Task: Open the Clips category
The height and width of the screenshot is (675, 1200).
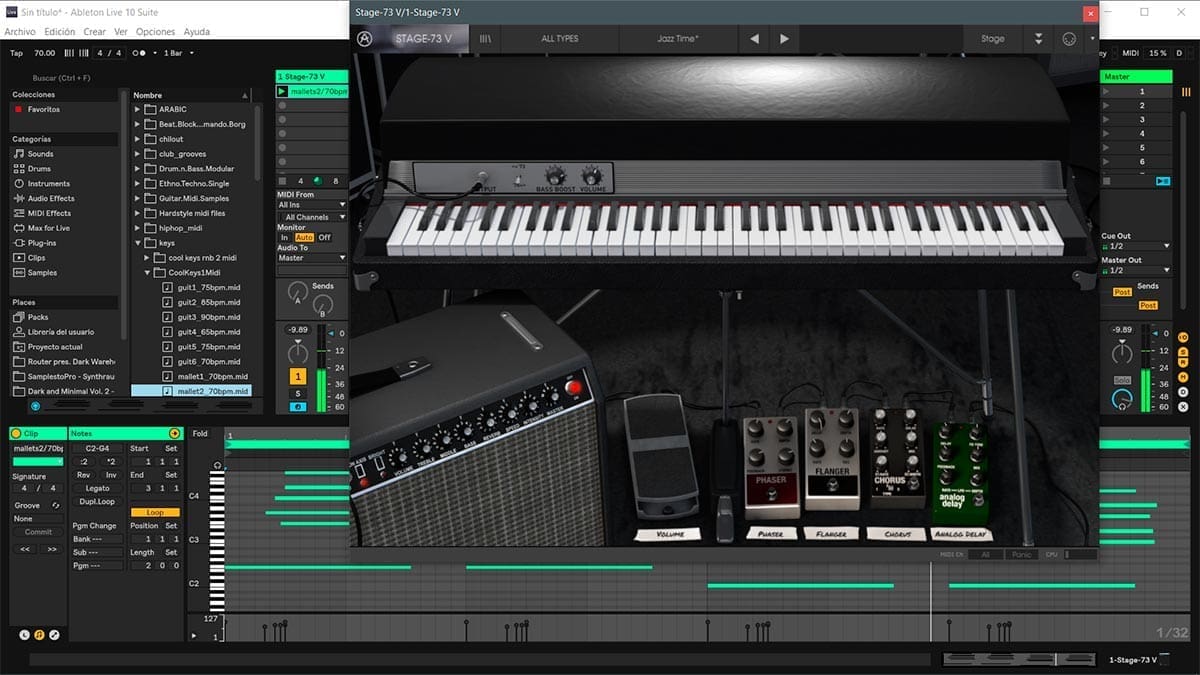Action: coord(29,258)
